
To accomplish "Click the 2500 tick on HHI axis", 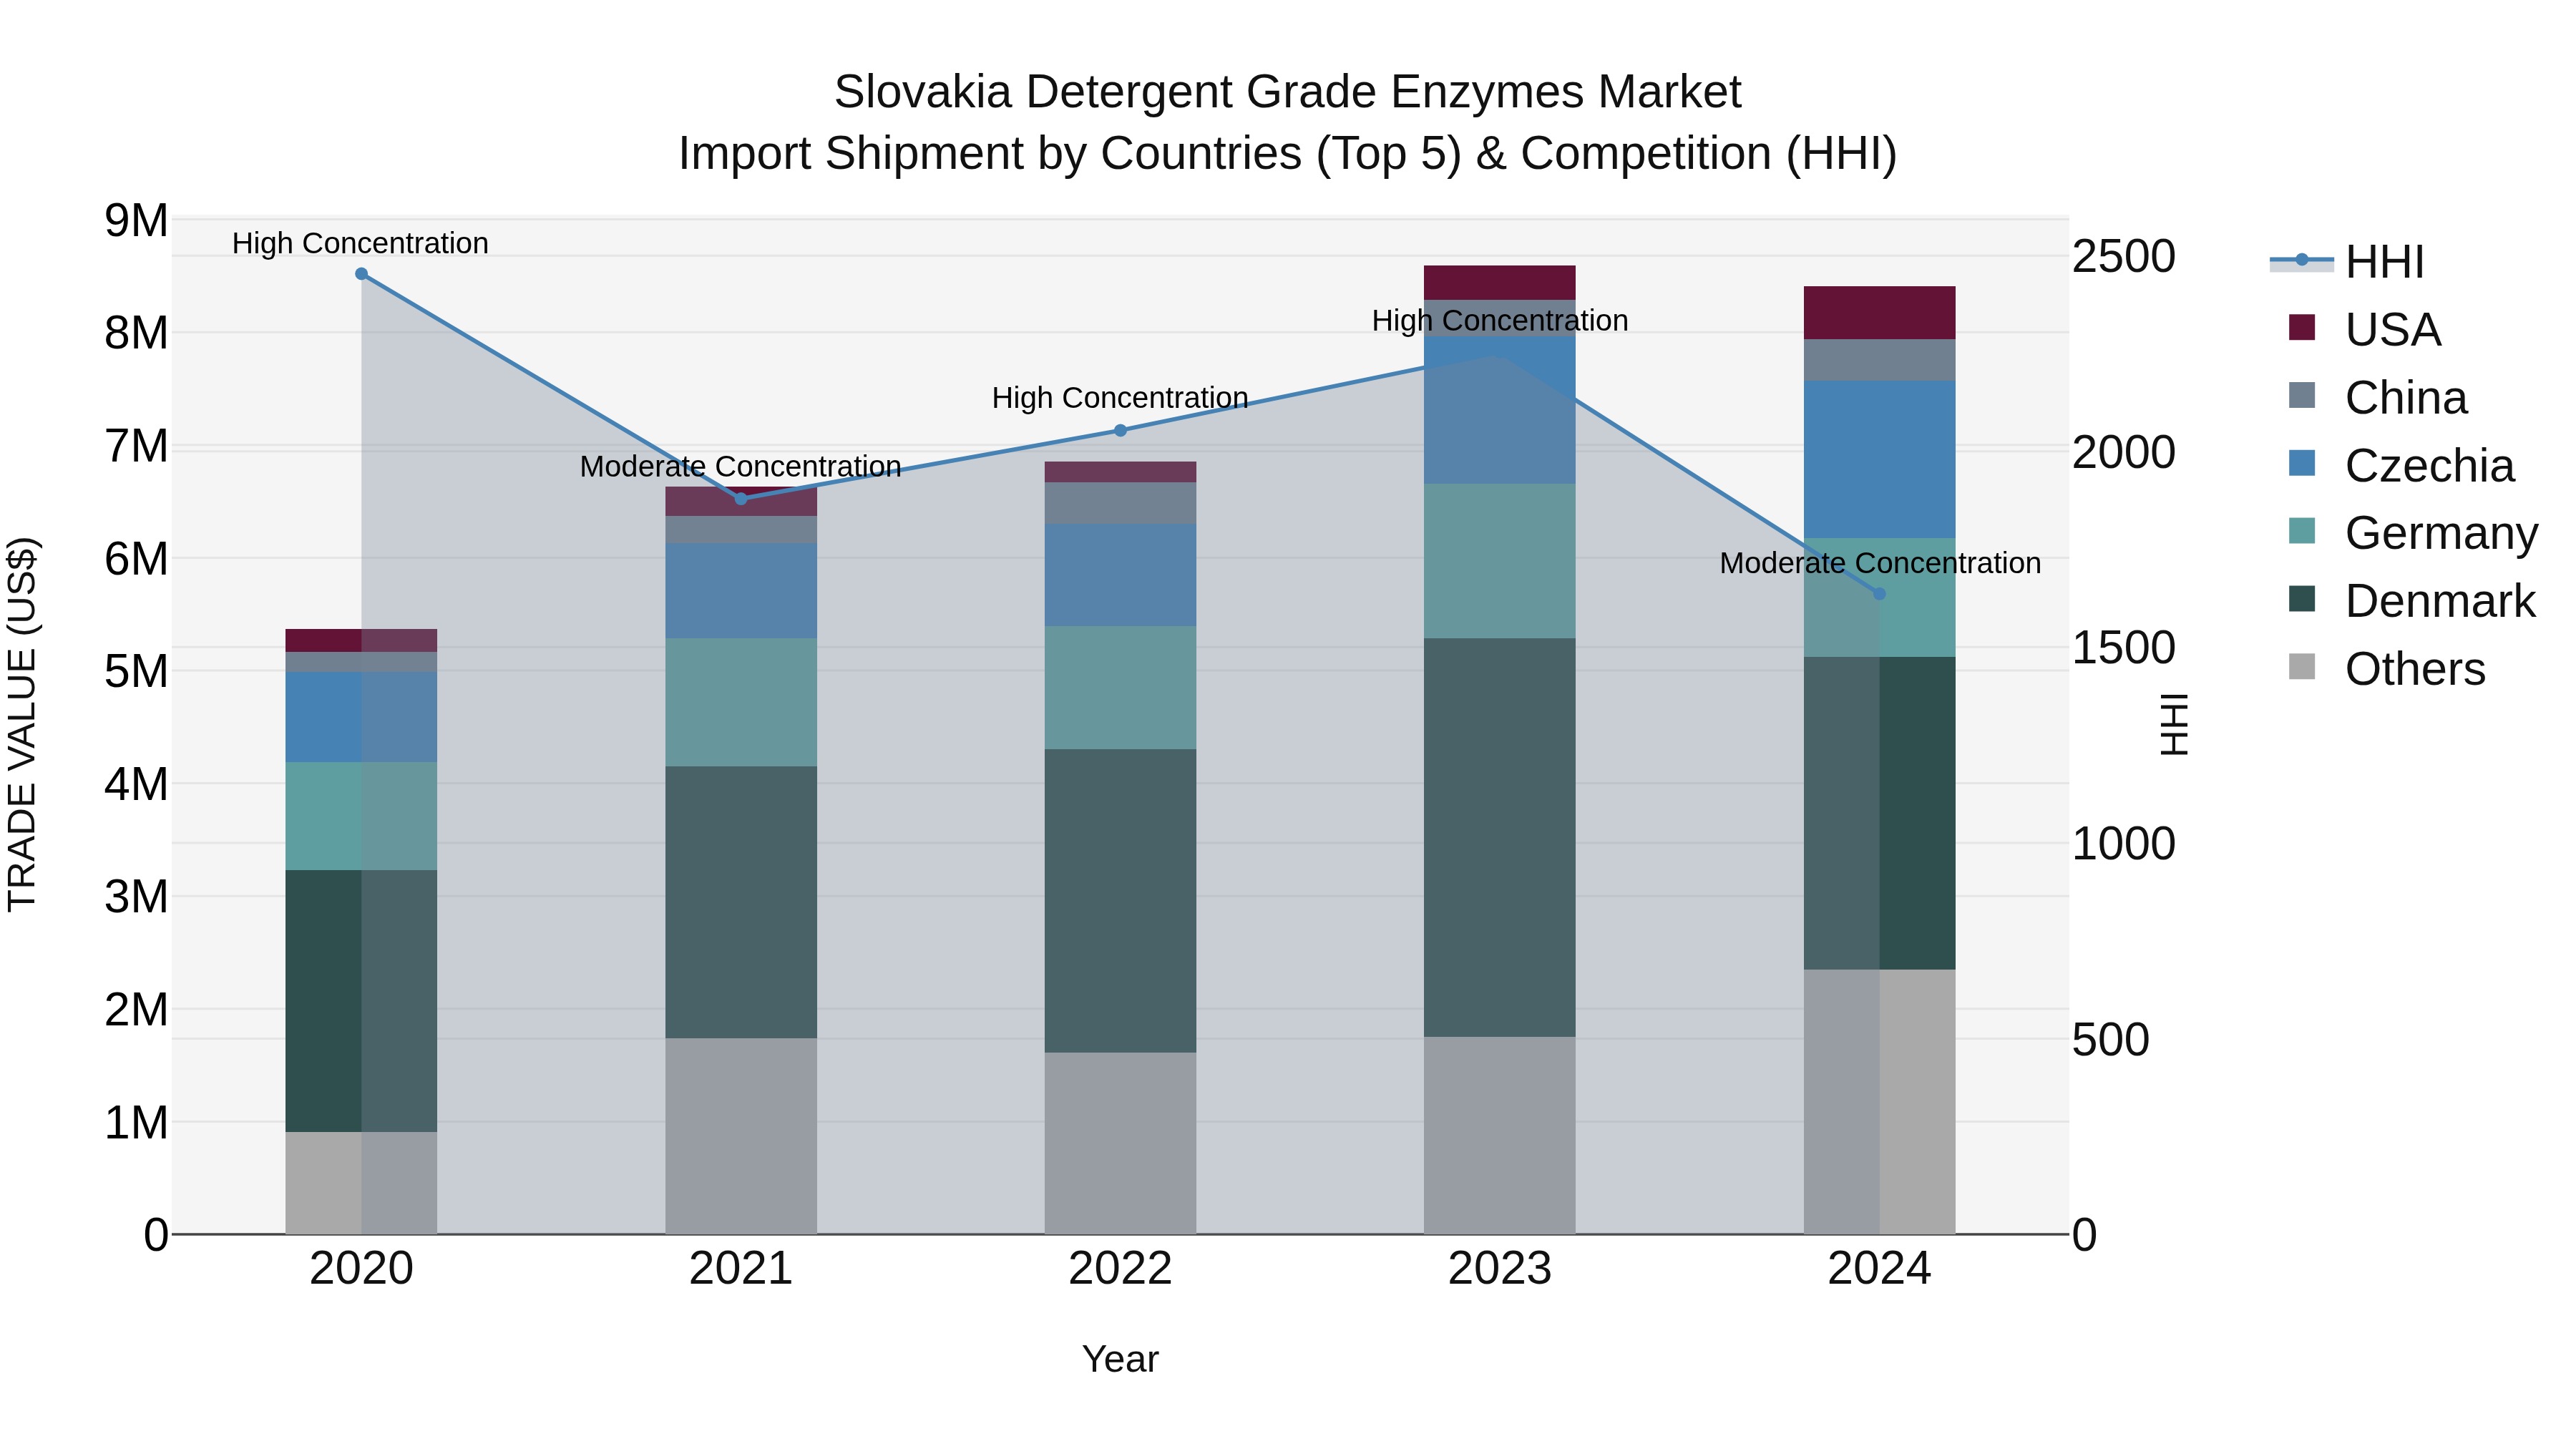I will pos(2123,256).
